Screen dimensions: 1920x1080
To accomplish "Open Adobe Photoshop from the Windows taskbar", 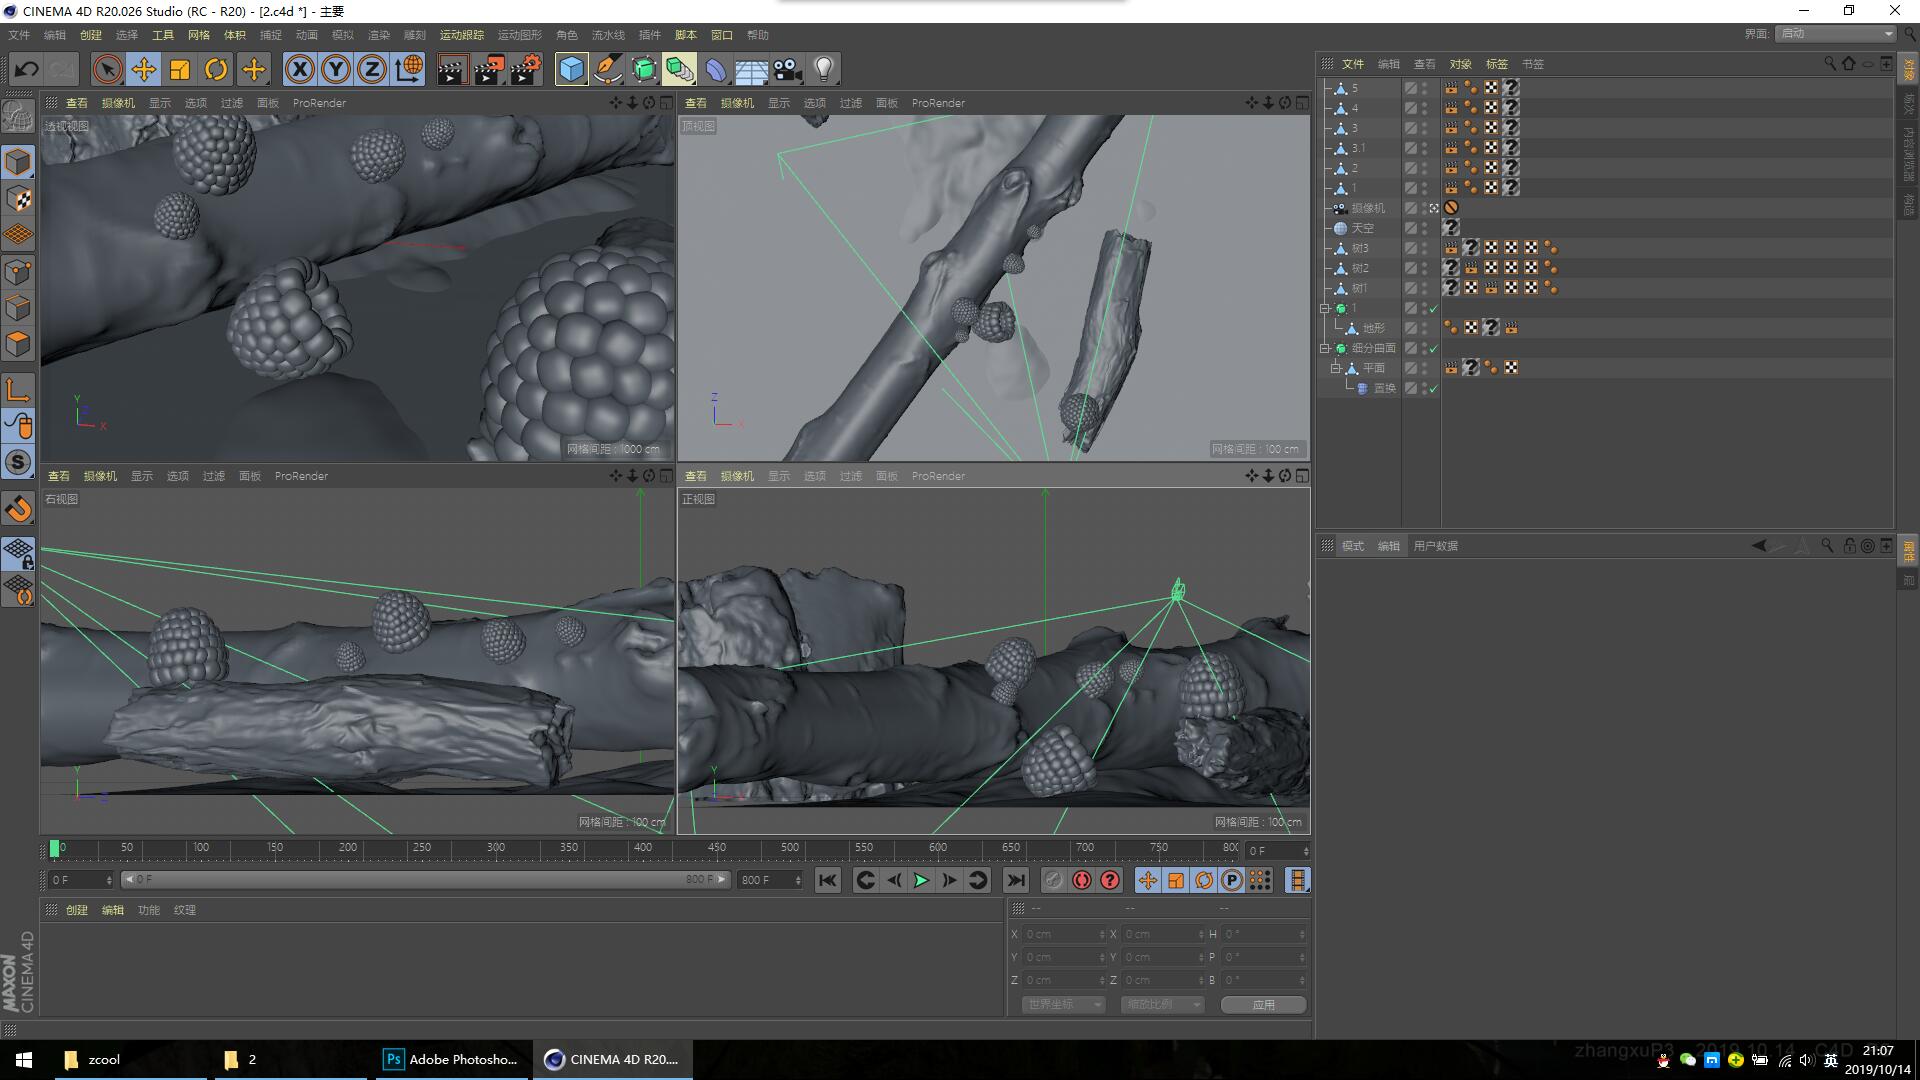I will [x=452, y=1059].
